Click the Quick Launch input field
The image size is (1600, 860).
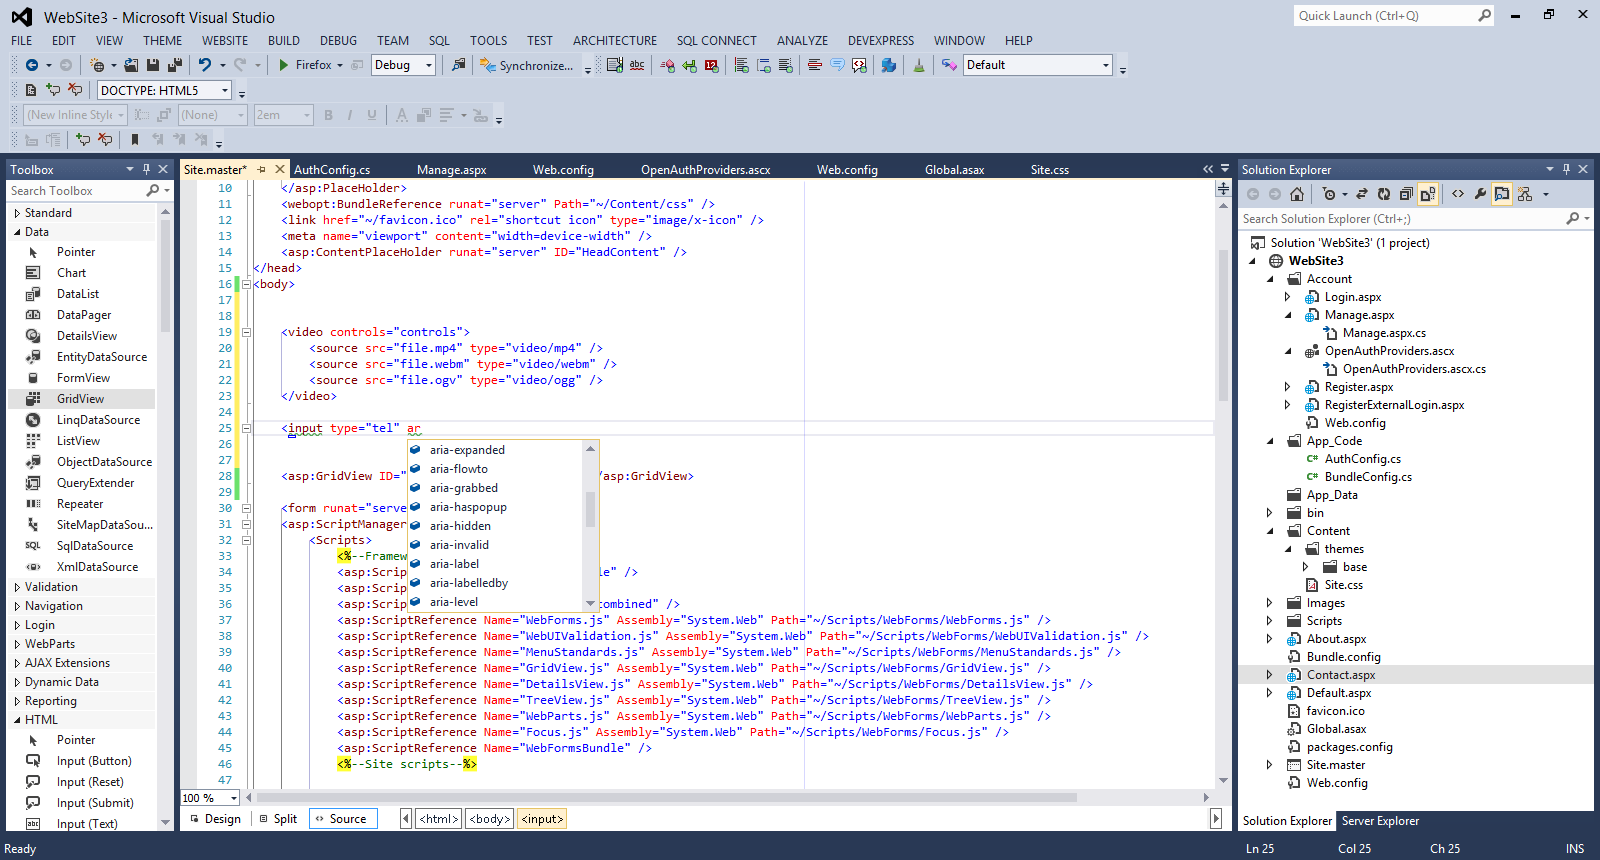click(x=1385, y=16)
